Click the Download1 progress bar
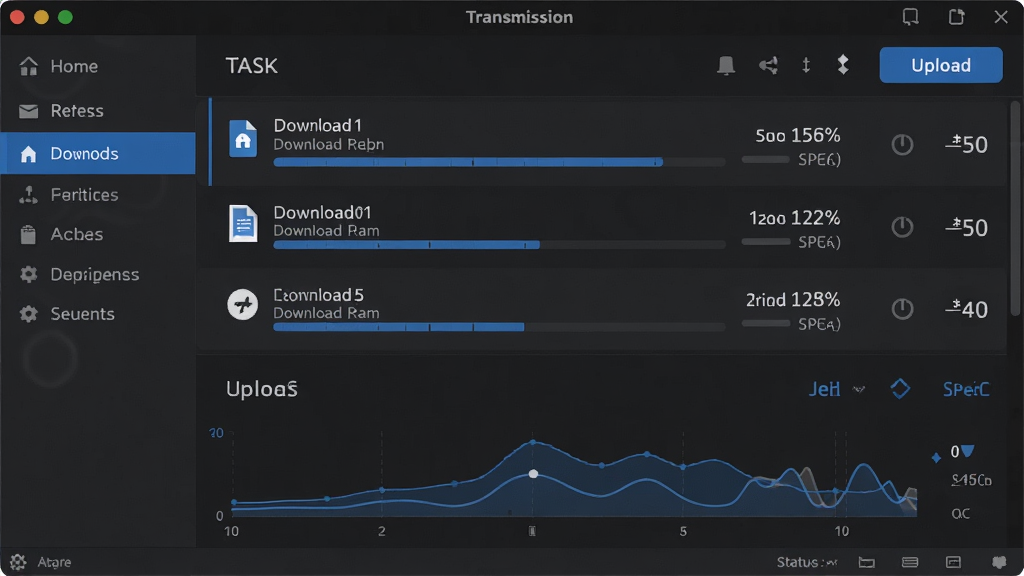Image resolution: width=1024 pixels, height=576 pixels. click(x=499, y=162)
